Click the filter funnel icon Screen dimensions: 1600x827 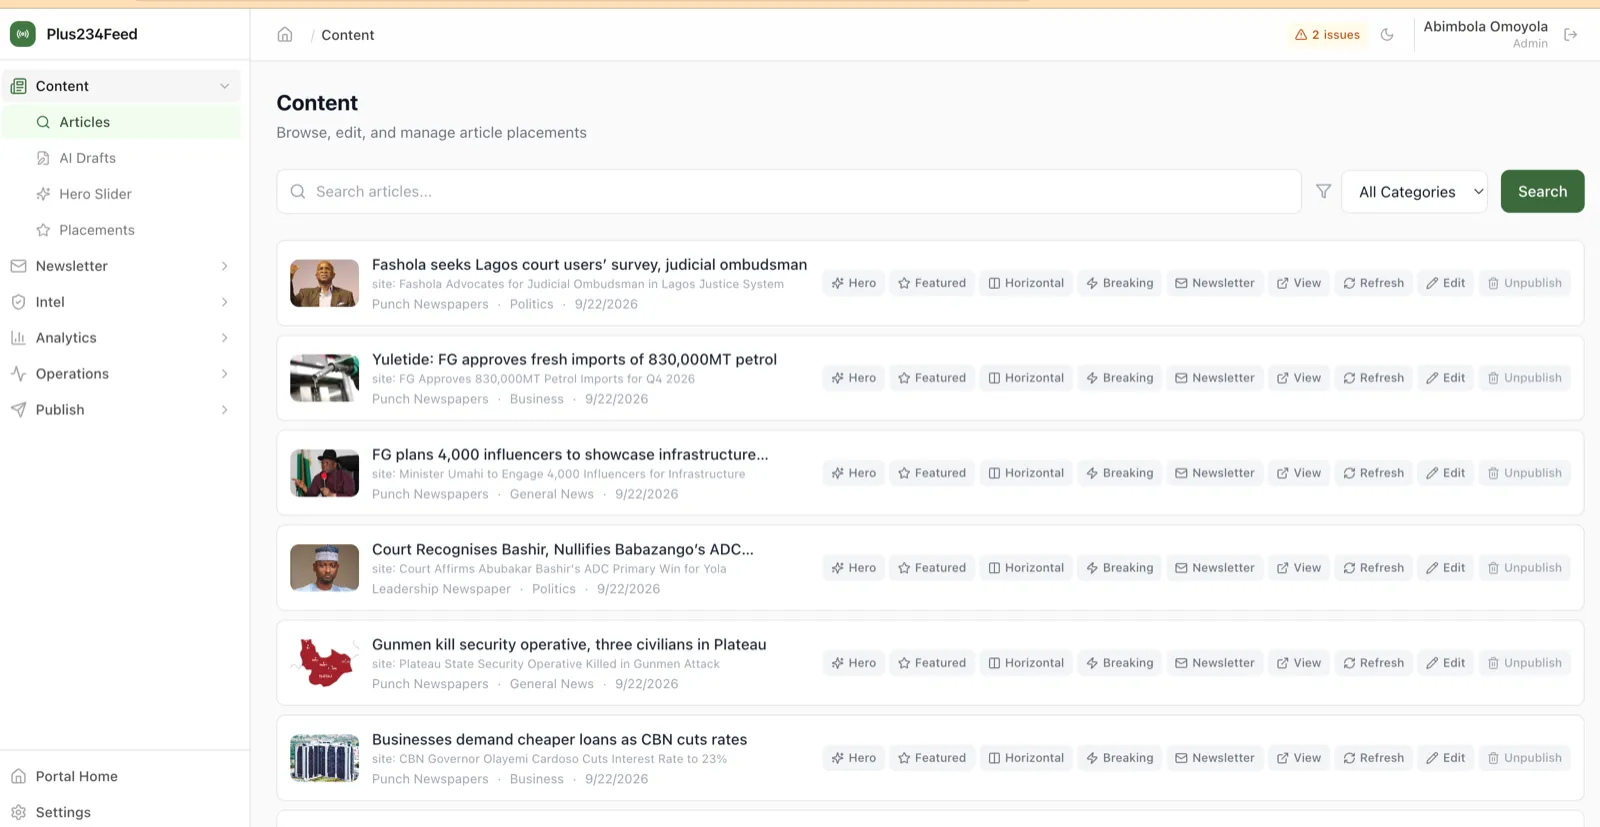(x=1323, y=191)
